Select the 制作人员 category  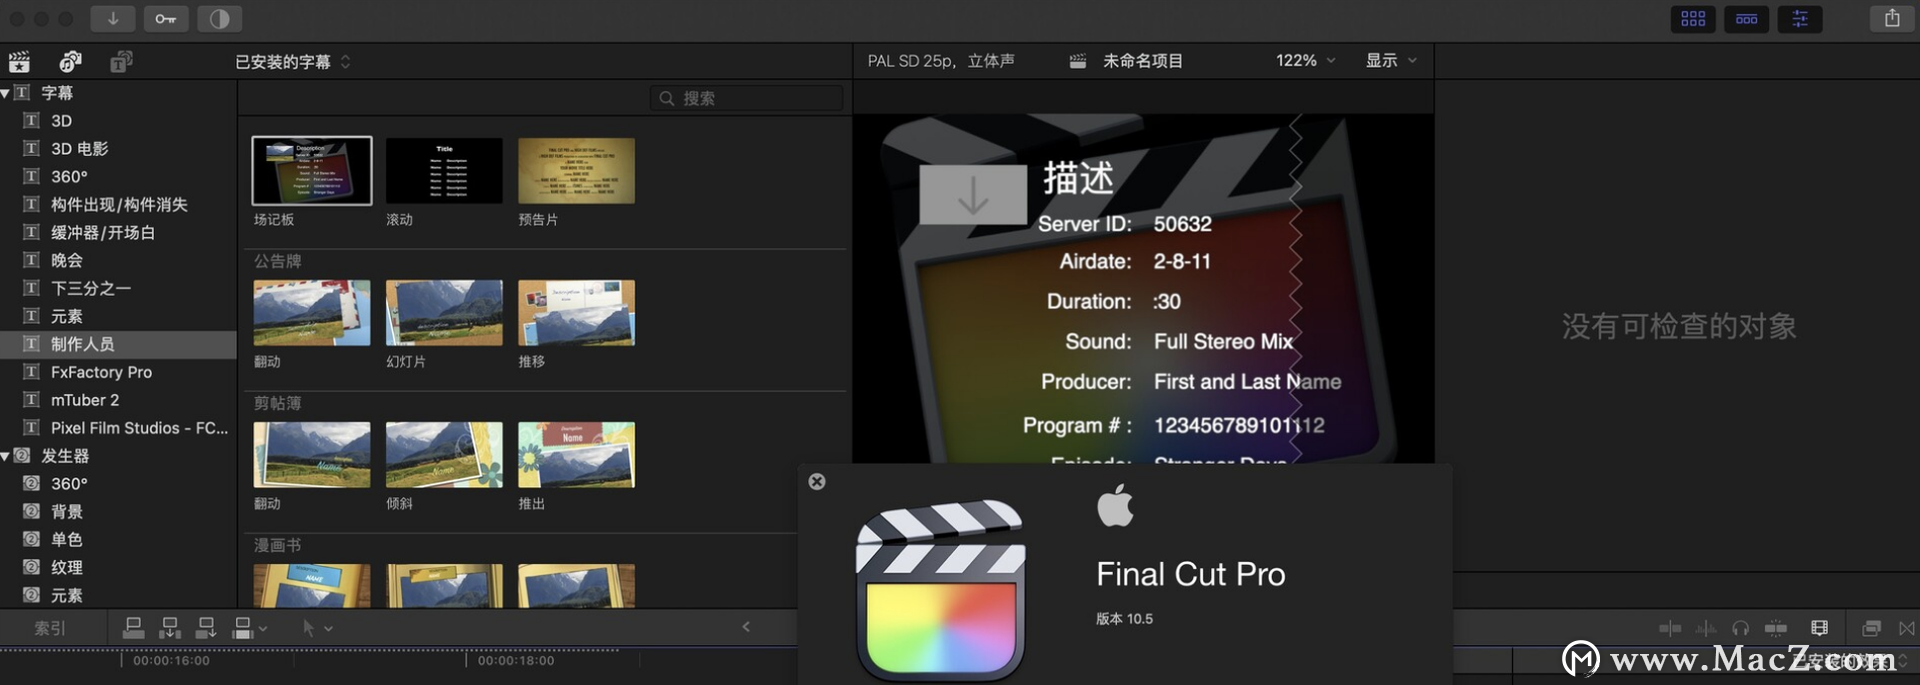118,344
